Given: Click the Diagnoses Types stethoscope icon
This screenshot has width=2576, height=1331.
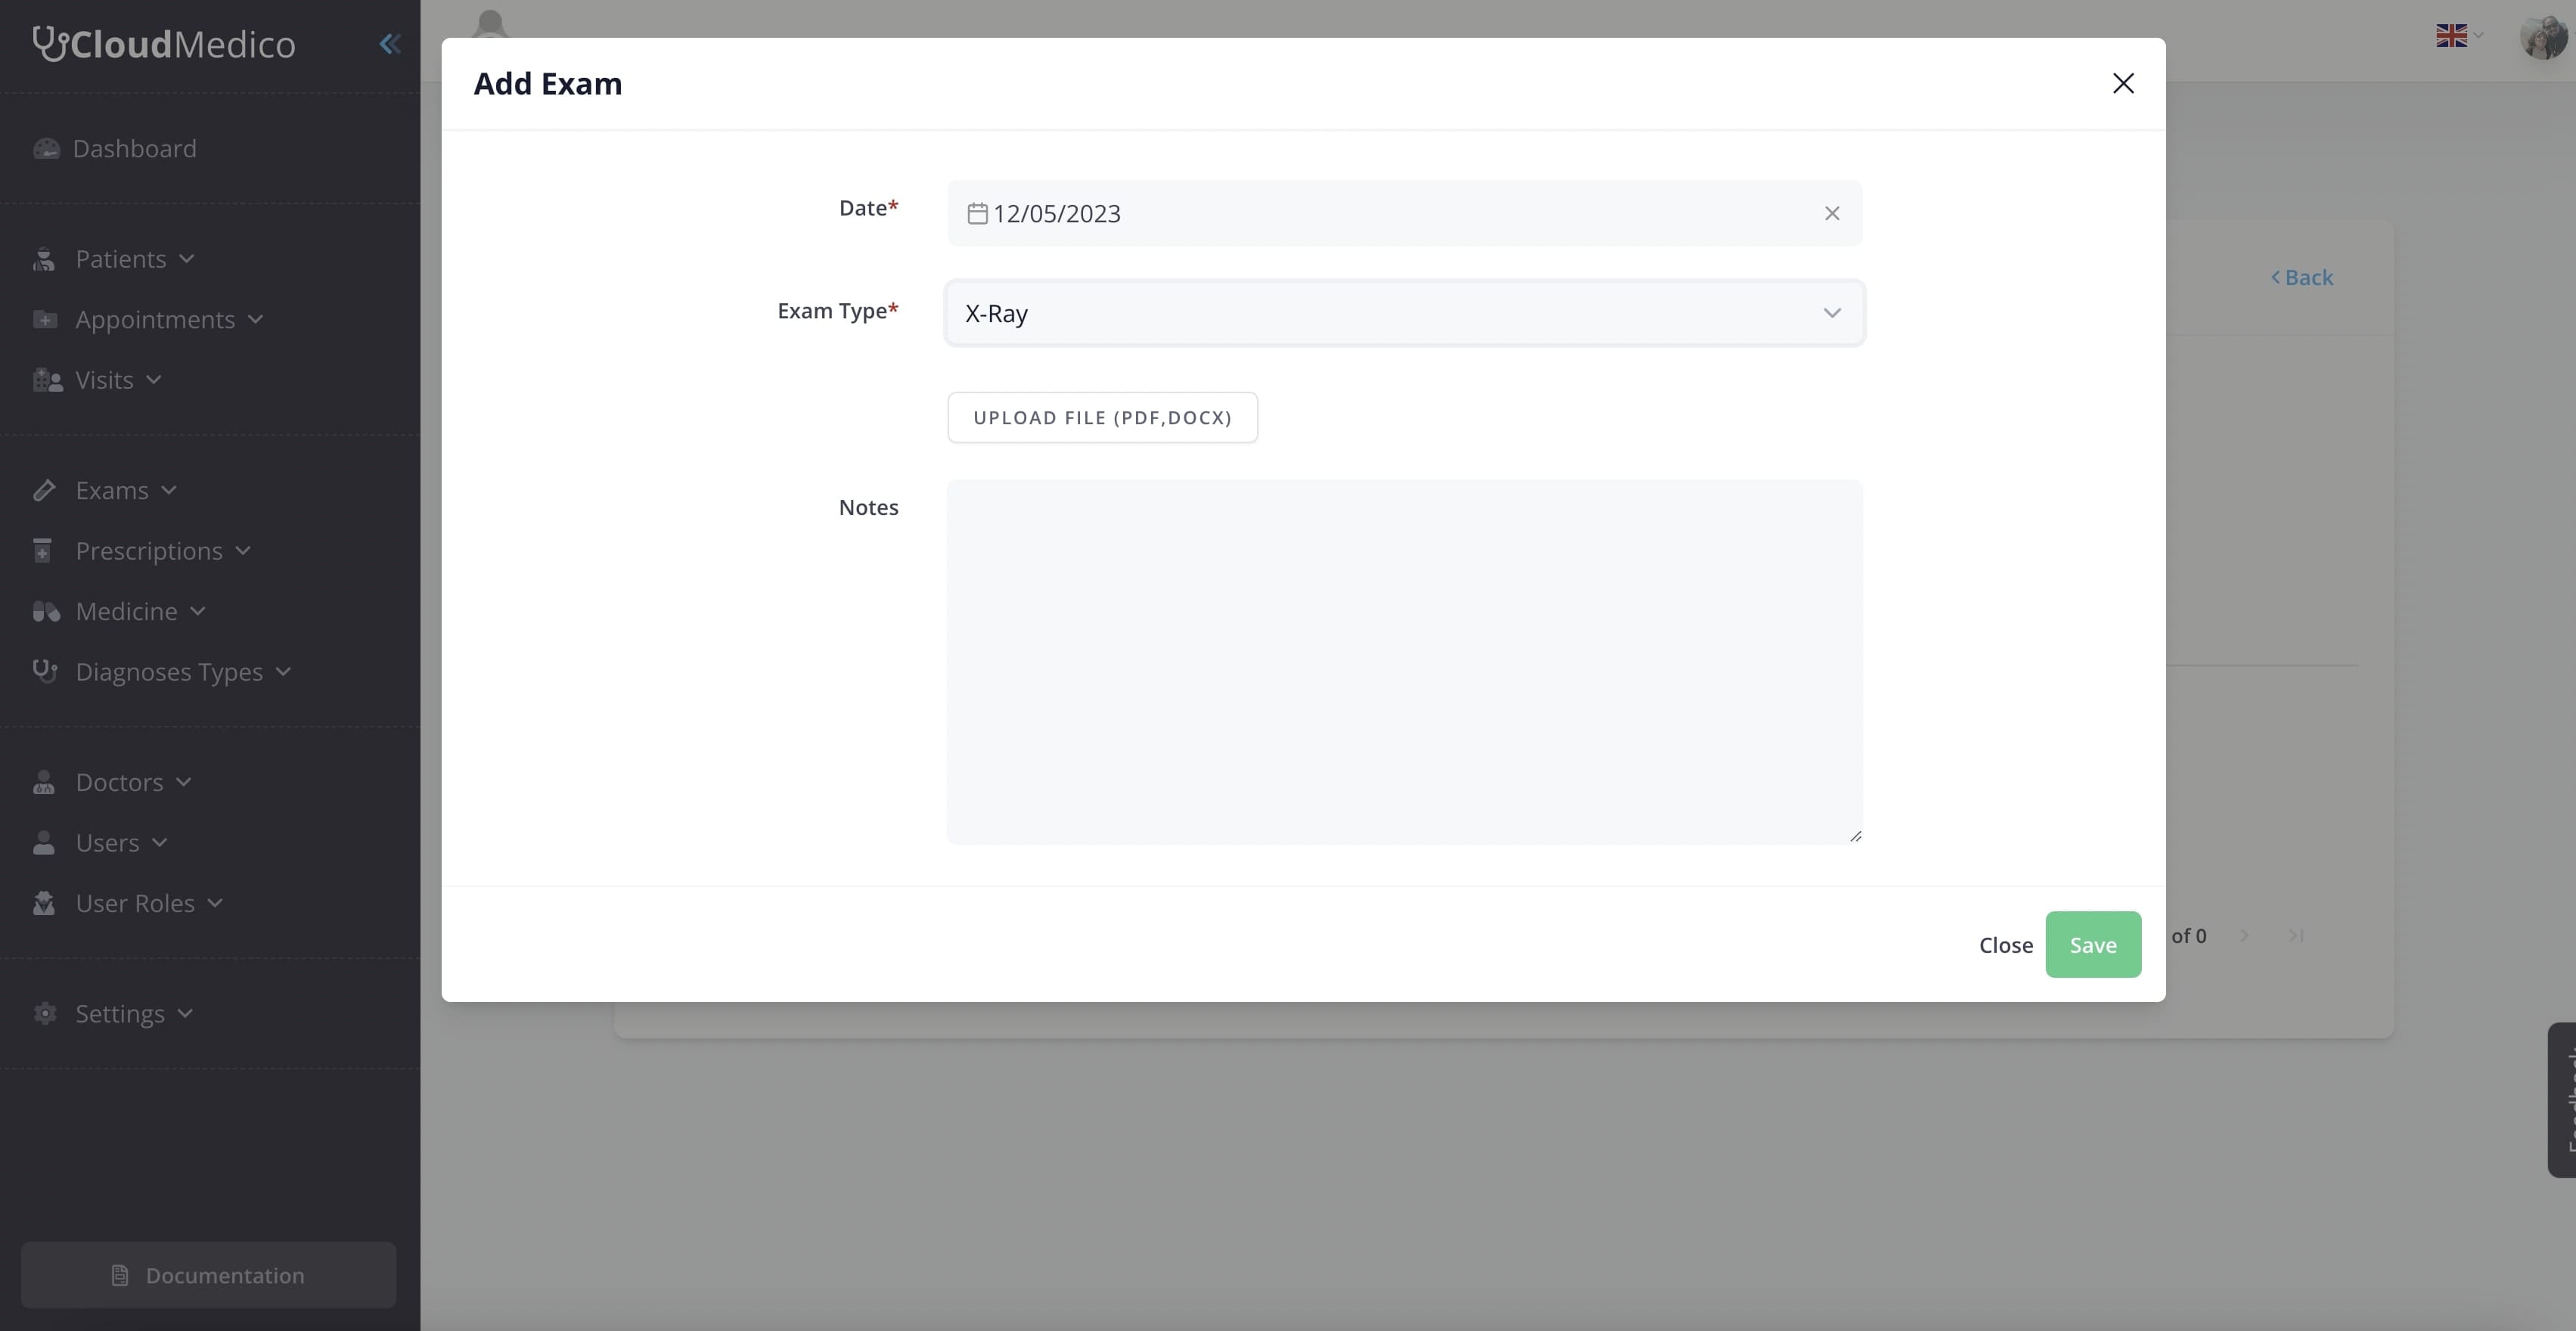Looking at the screenshot, I should 46,671.
